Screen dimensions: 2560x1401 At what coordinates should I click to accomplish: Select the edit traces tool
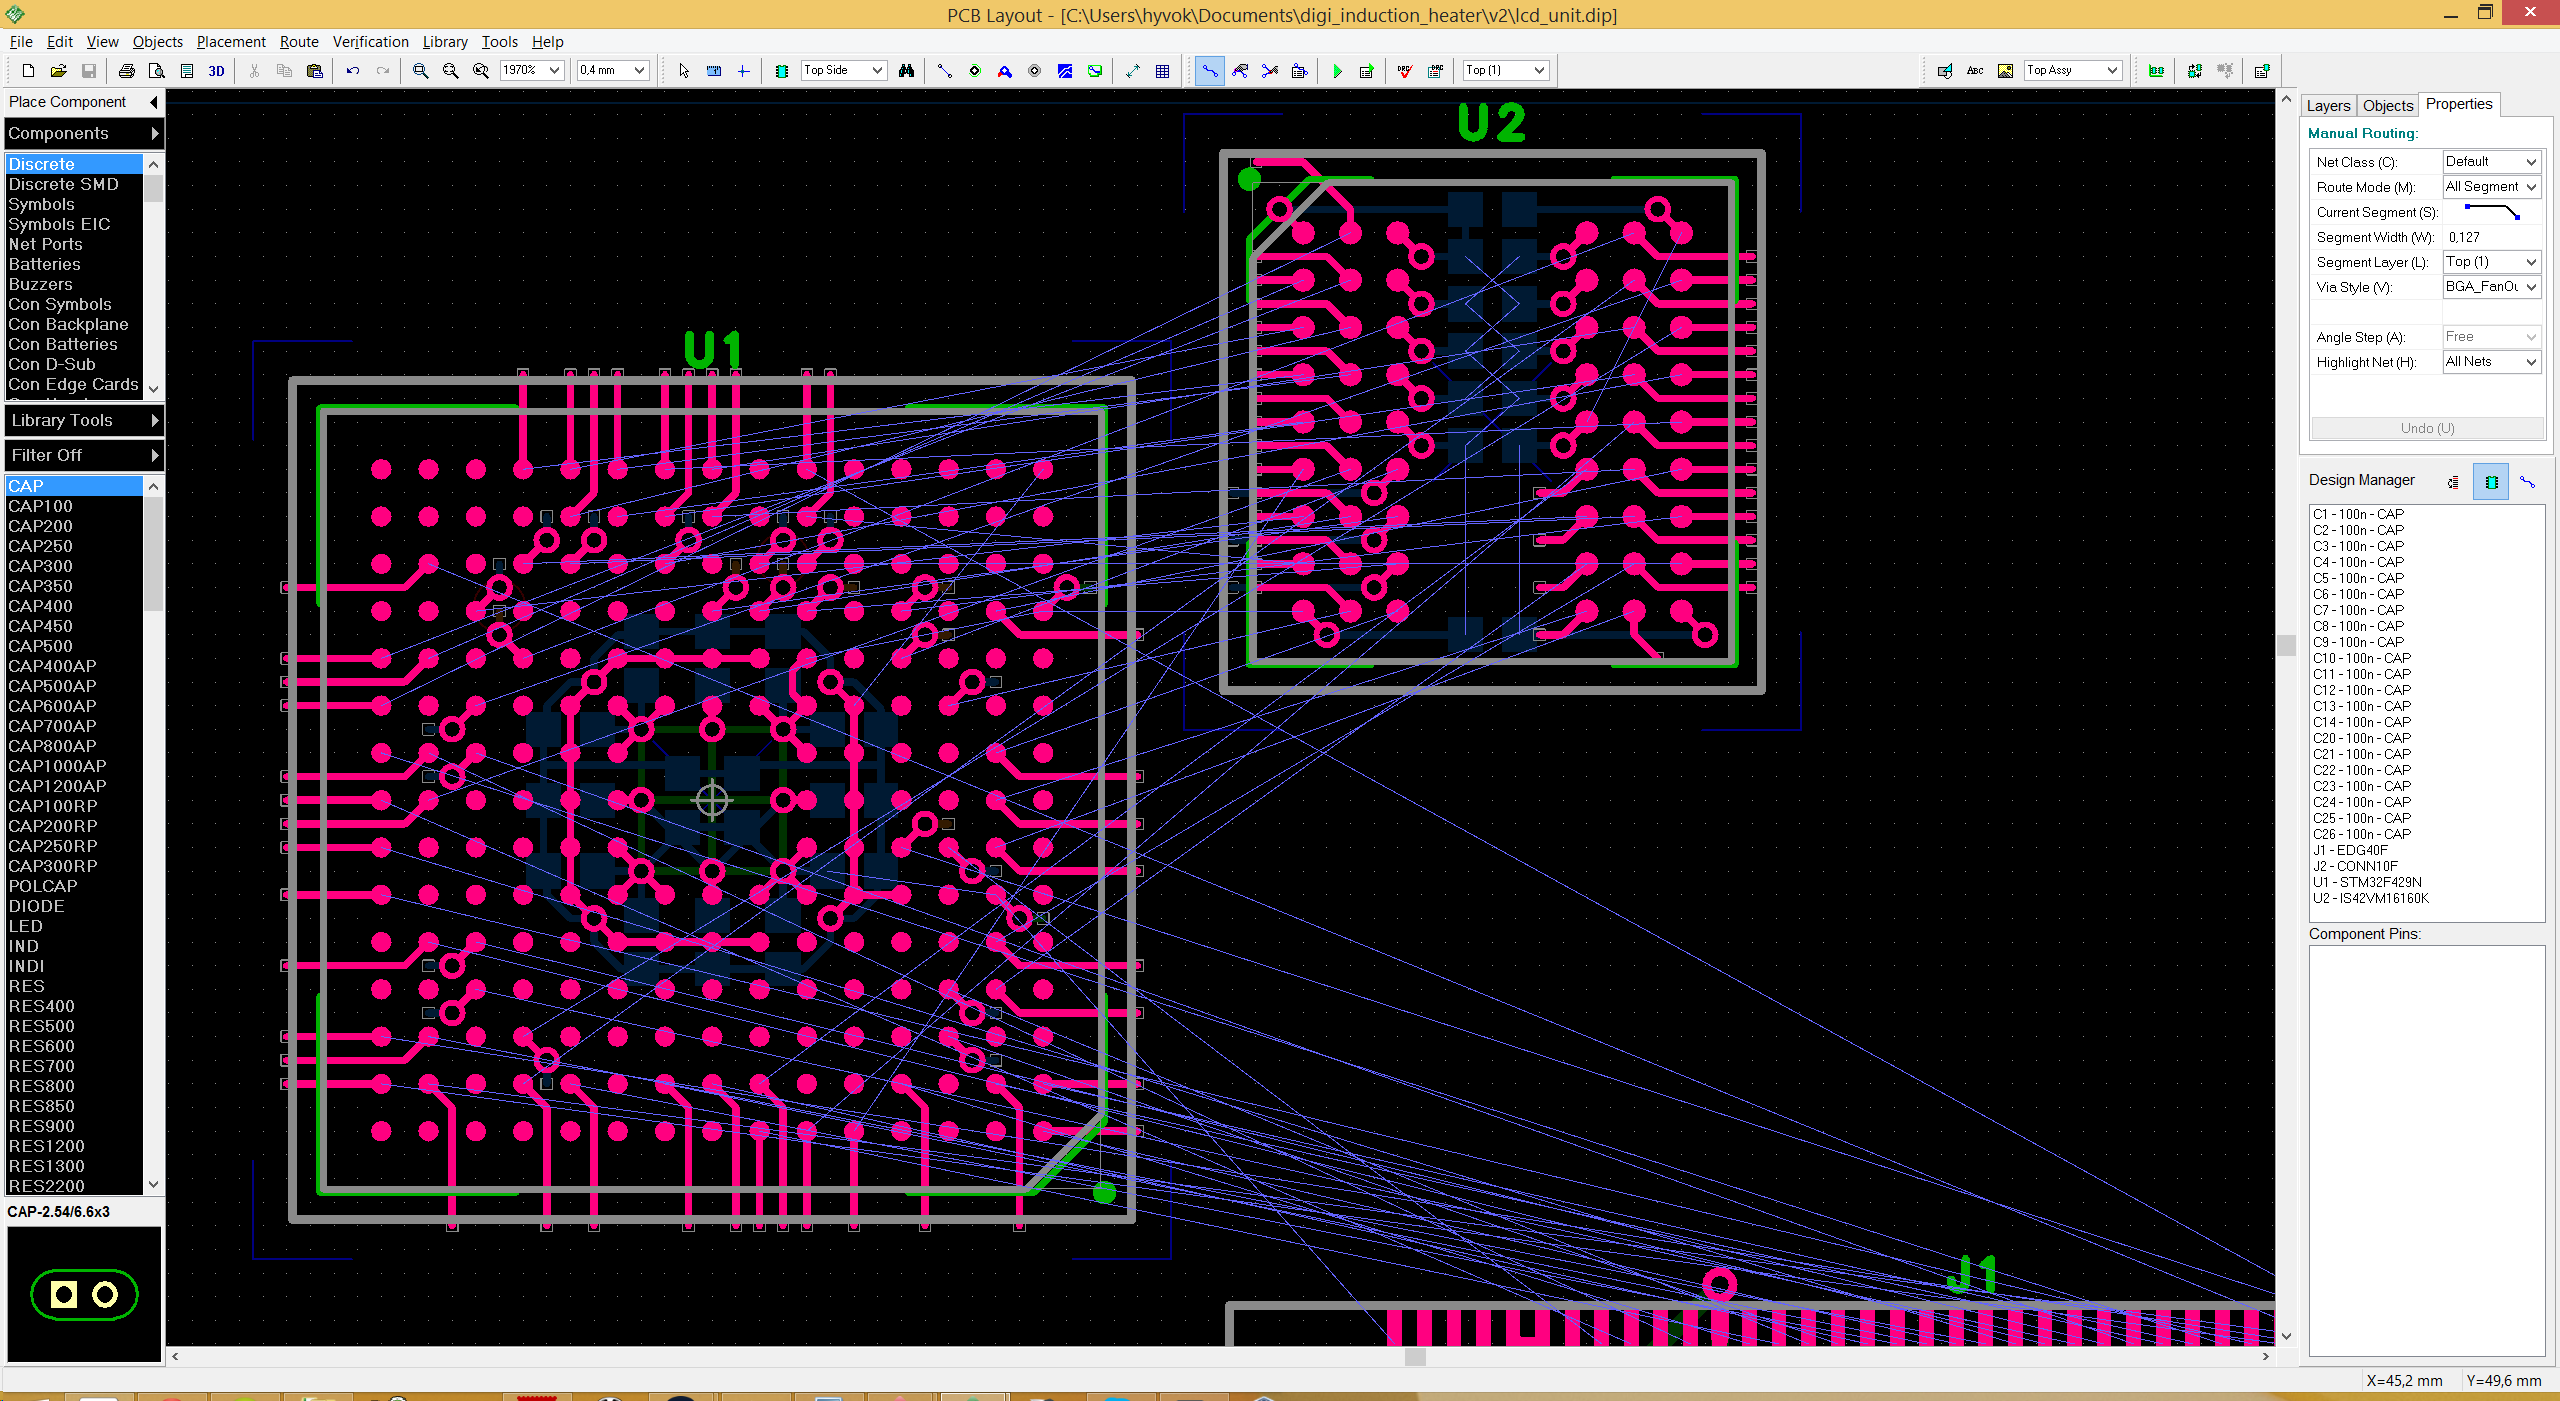point(1240,70)
